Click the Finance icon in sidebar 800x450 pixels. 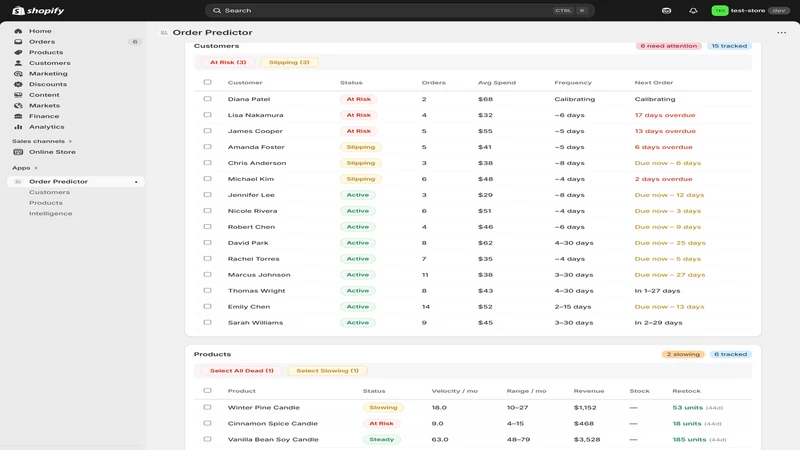[18, 116]
